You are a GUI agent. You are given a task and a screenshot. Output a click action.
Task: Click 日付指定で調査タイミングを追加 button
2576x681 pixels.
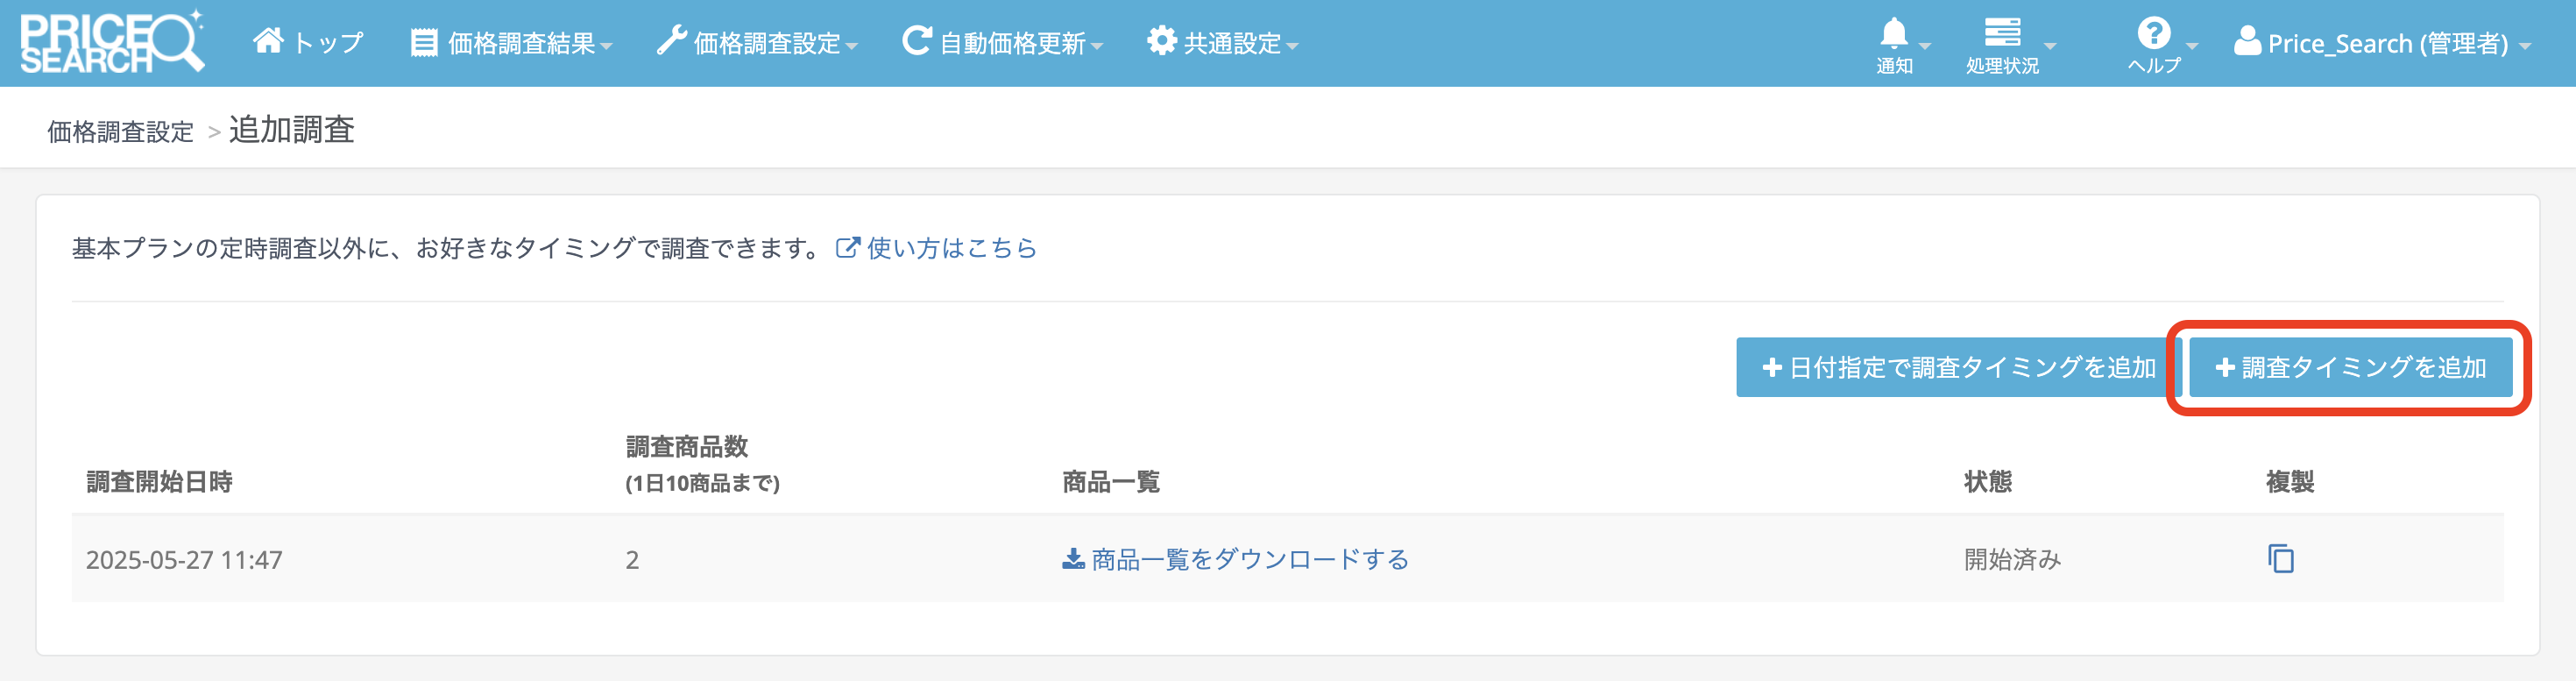click(1957, 367)
